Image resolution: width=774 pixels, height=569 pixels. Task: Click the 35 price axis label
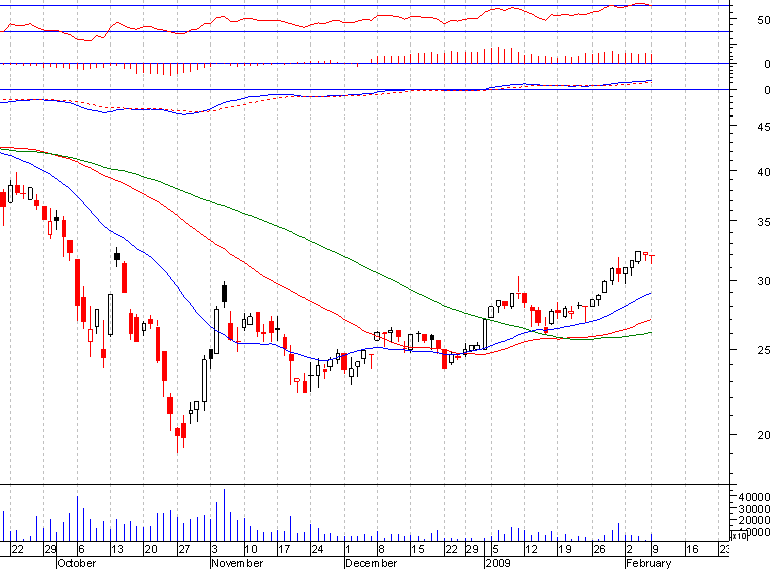(764, 222)
